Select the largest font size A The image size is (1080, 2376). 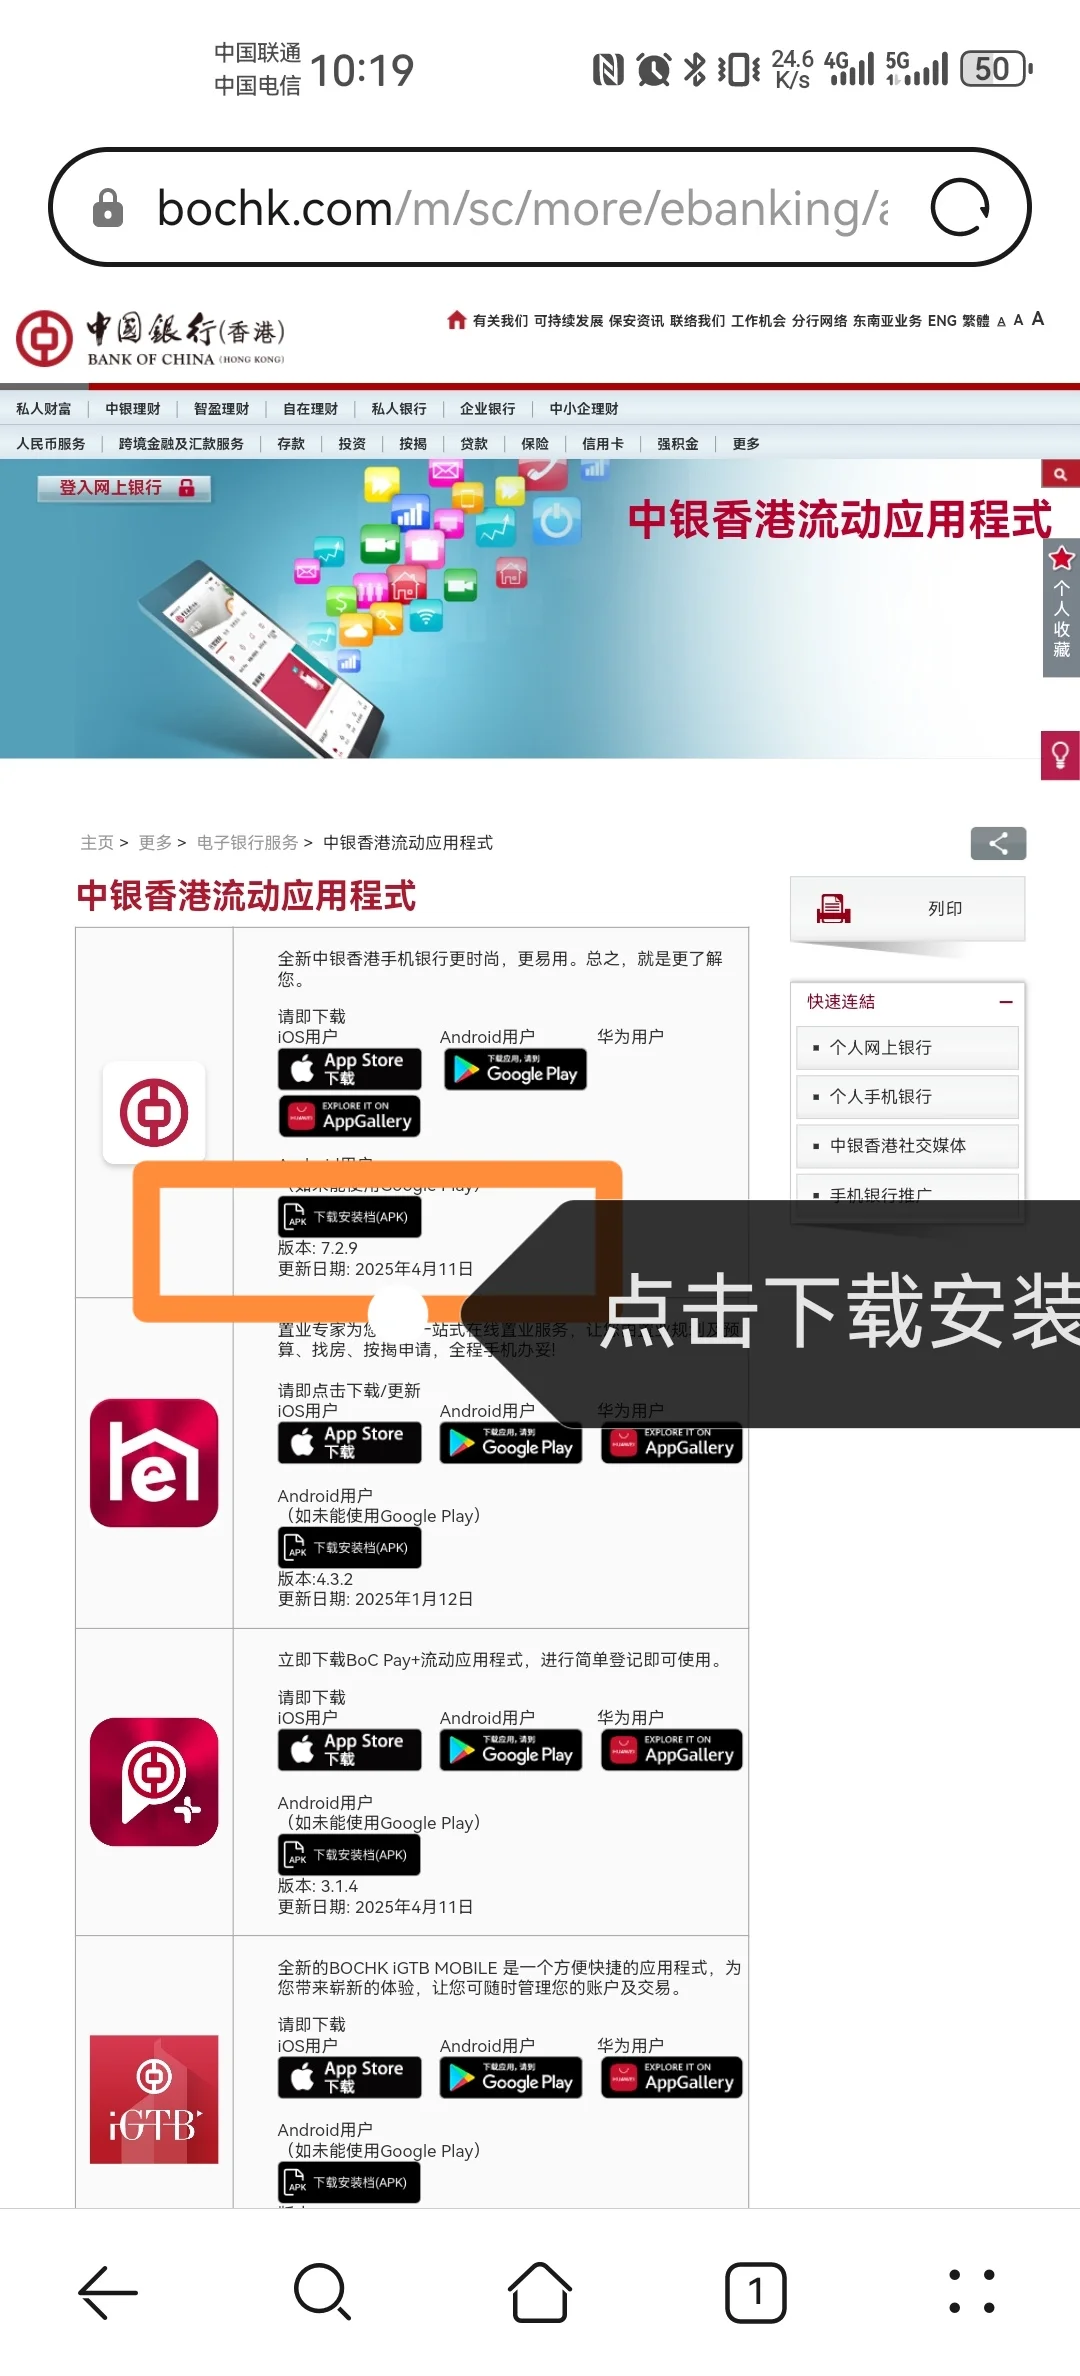click(x=1038, y=319)
